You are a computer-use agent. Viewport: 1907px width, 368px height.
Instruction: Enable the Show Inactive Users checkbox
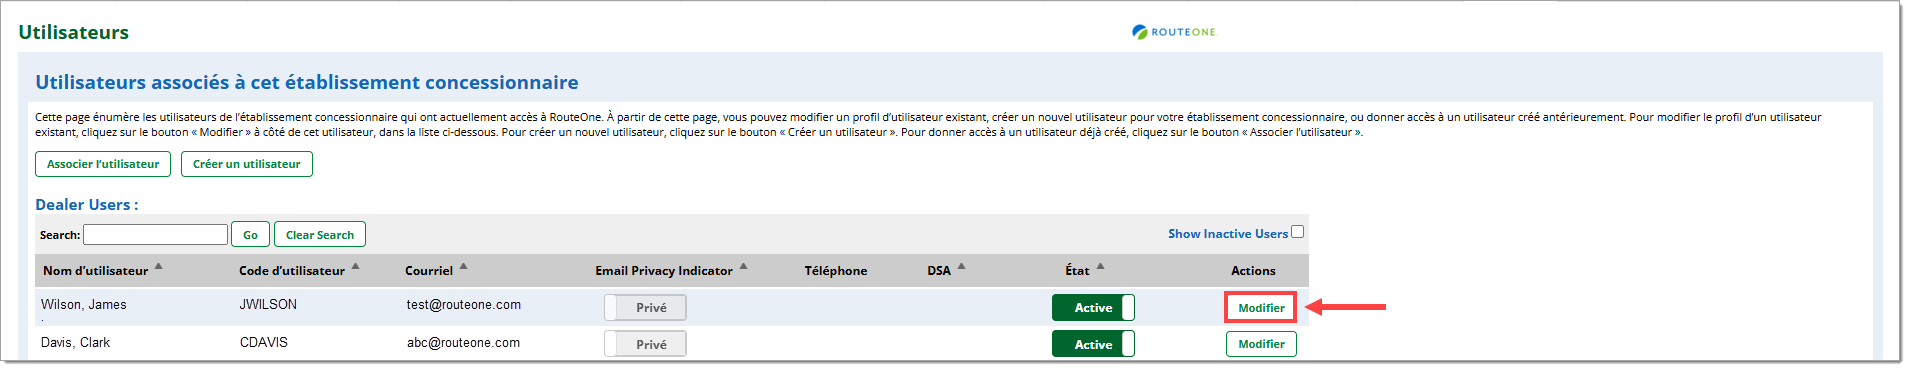[1297, 232]
